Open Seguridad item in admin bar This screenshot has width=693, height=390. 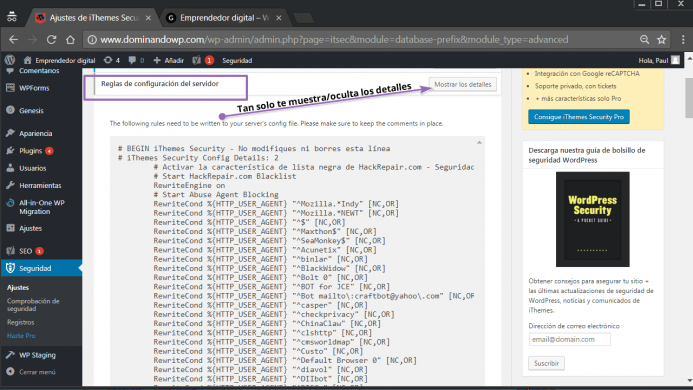(237, 60)
